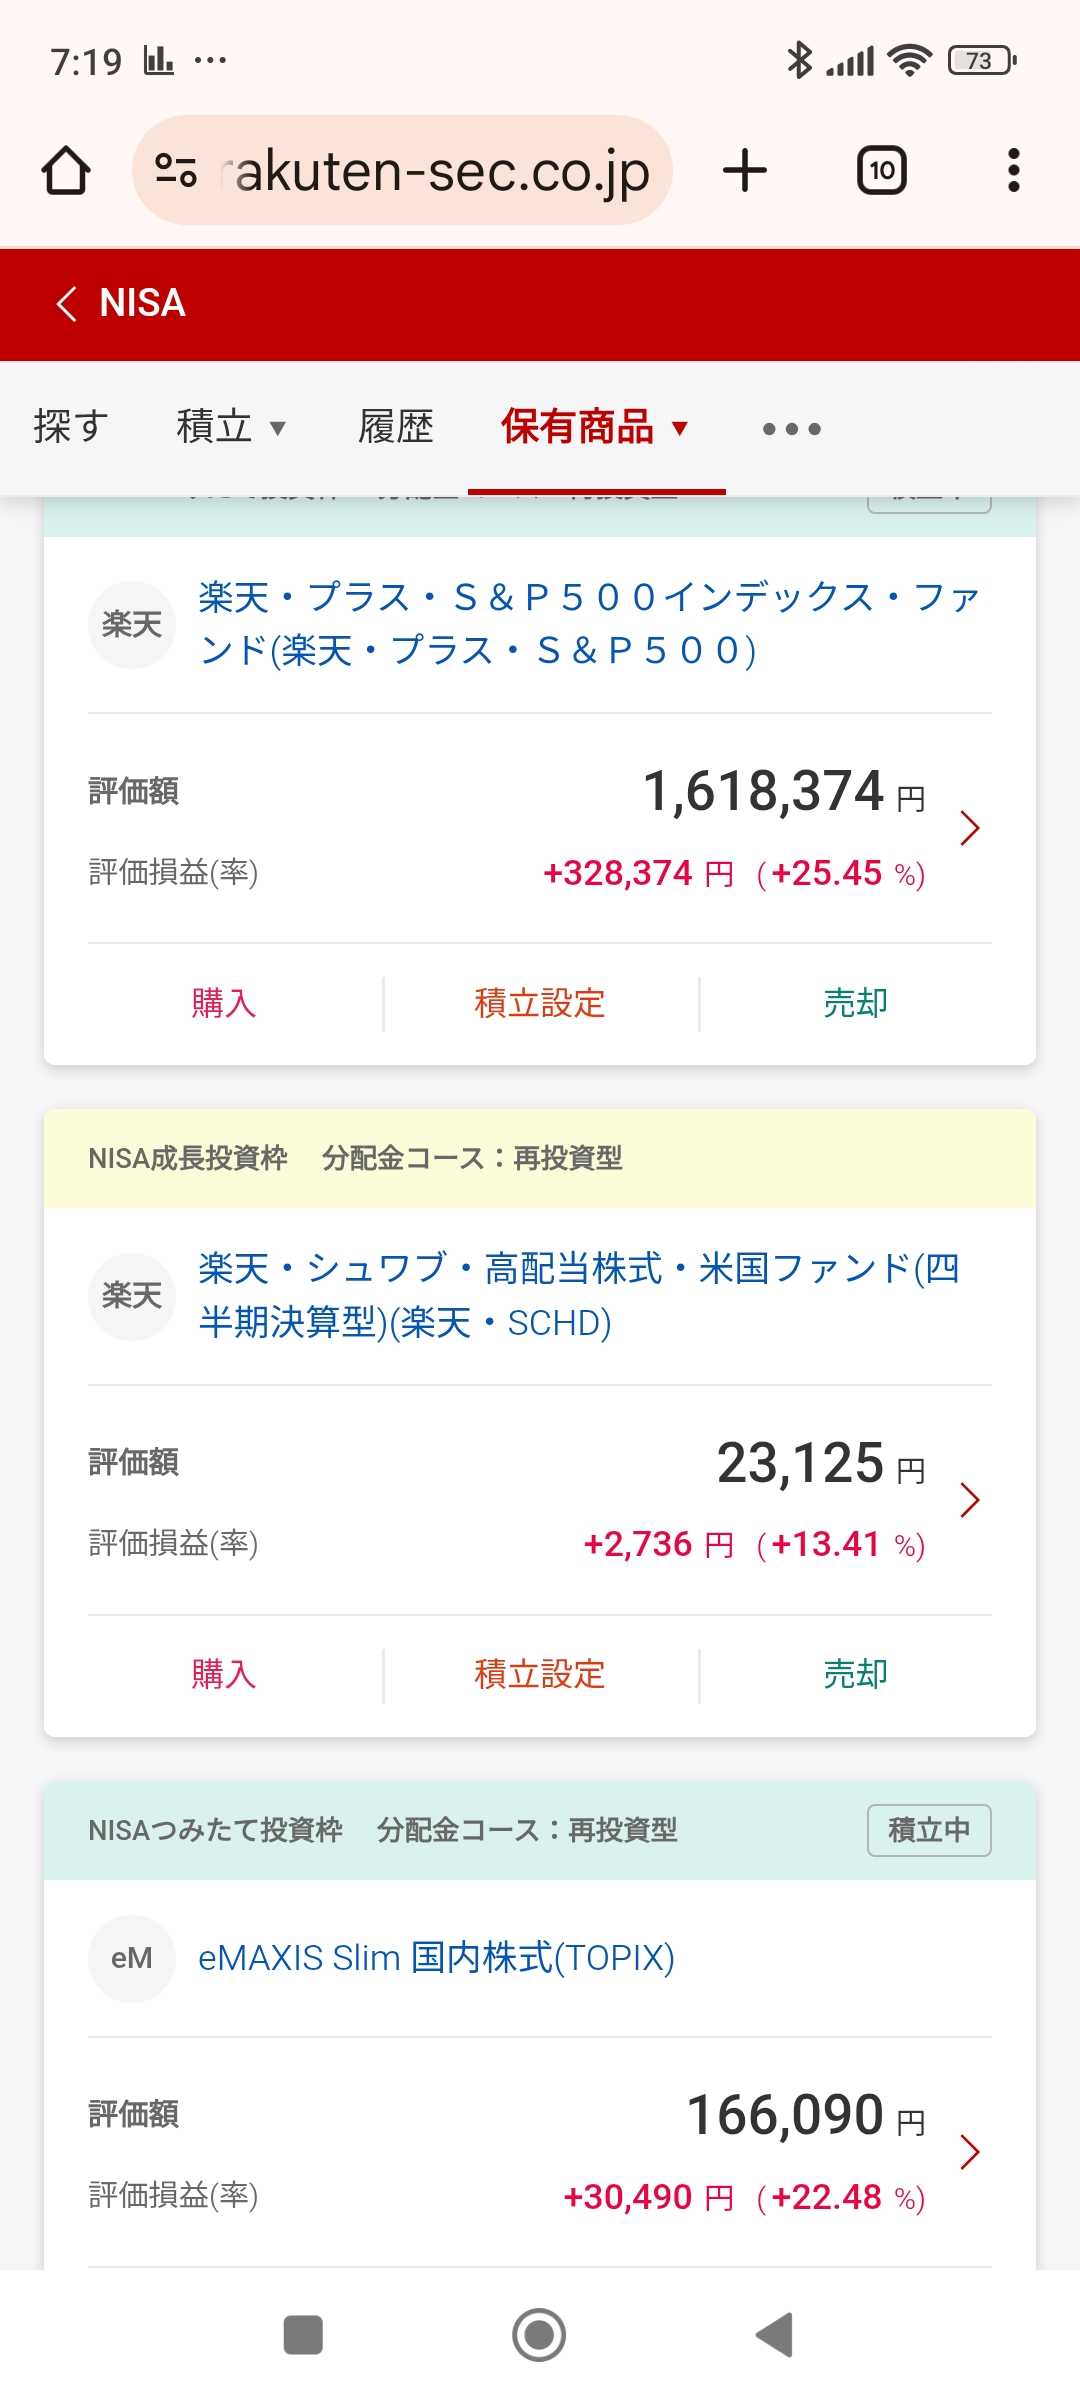This screenshot has height=2400, width=1080.
Task: Open the browser three-dot overflow menu
Action: coord(1013,171)
